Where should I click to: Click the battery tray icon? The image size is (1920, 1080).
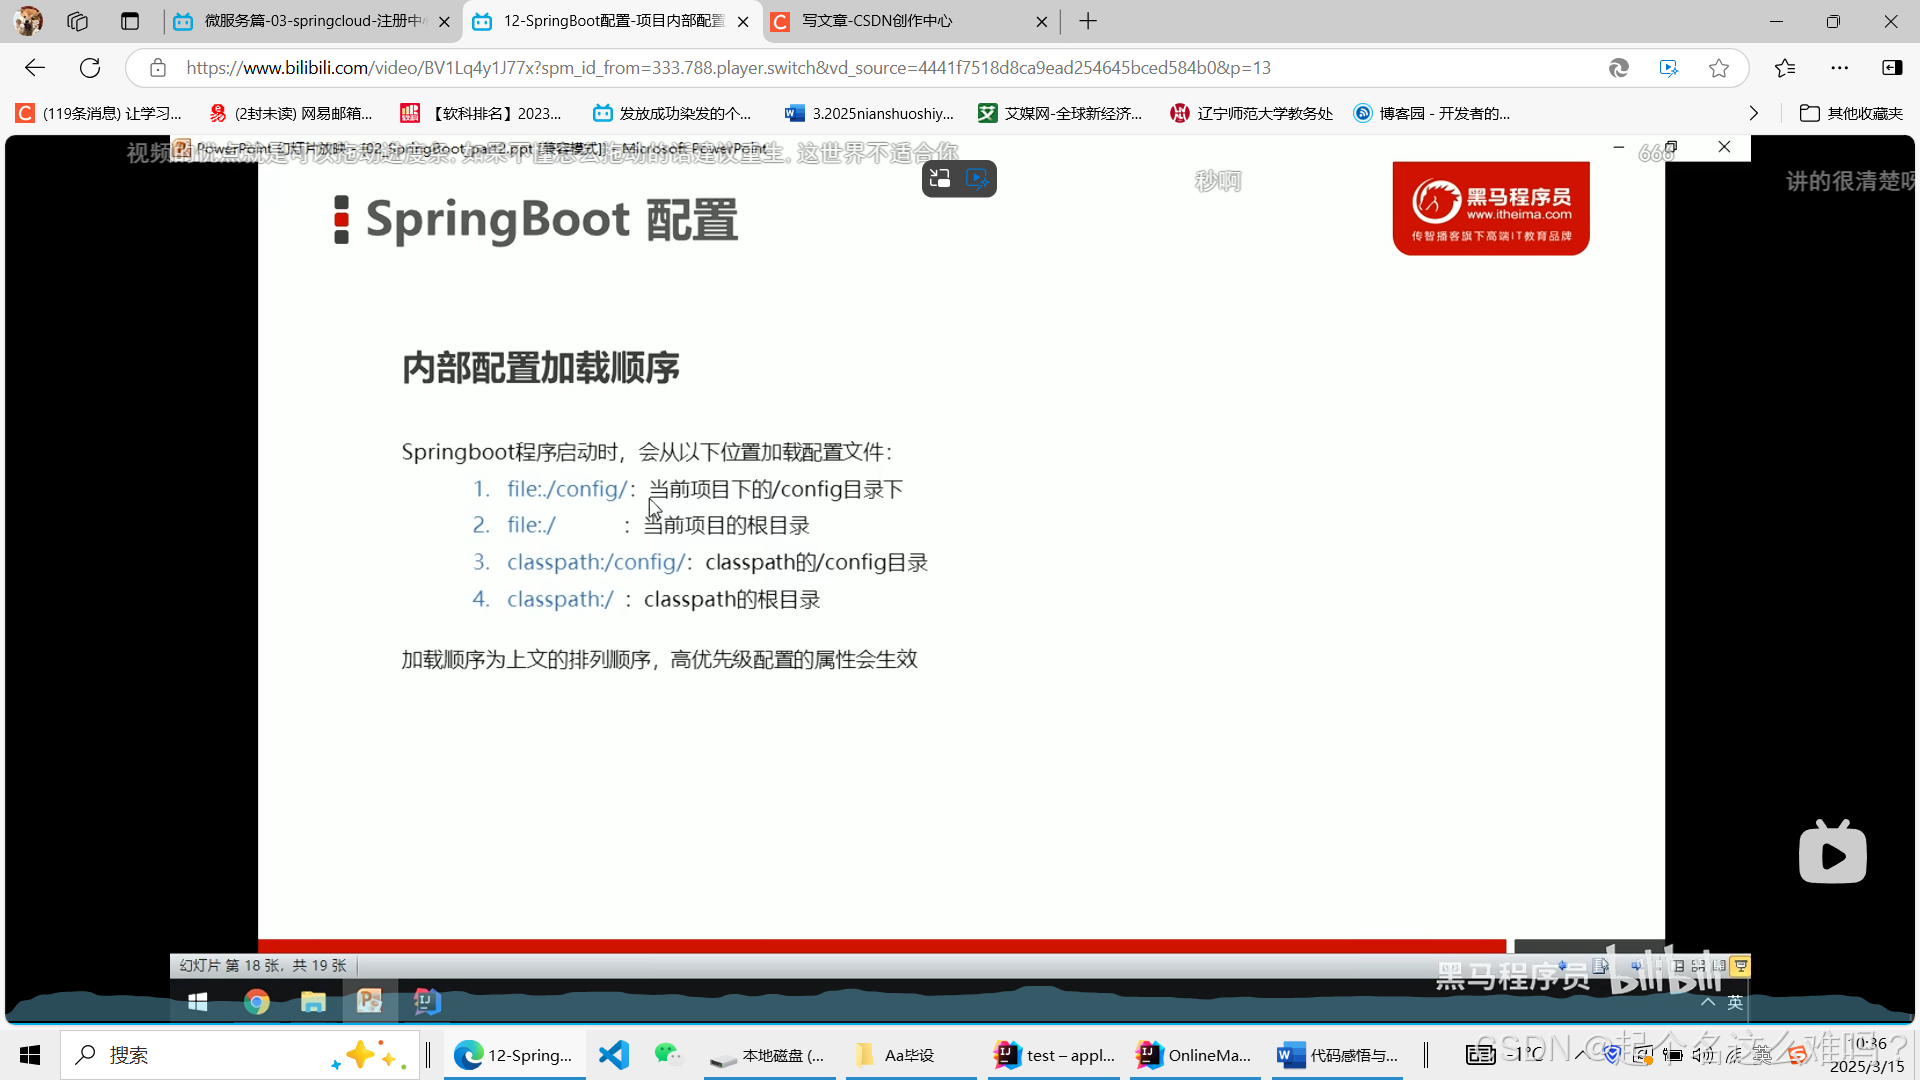[1673, 1055]
